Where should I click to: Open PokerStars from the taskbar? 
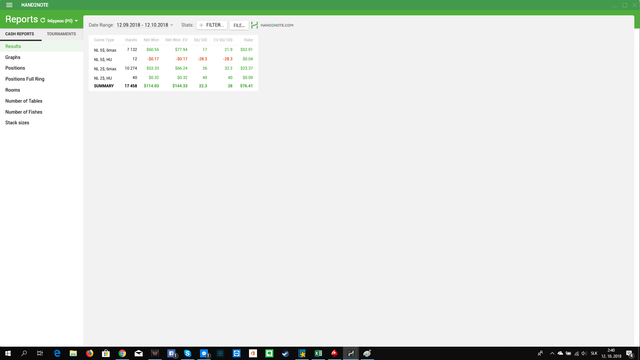pos(334,353)
